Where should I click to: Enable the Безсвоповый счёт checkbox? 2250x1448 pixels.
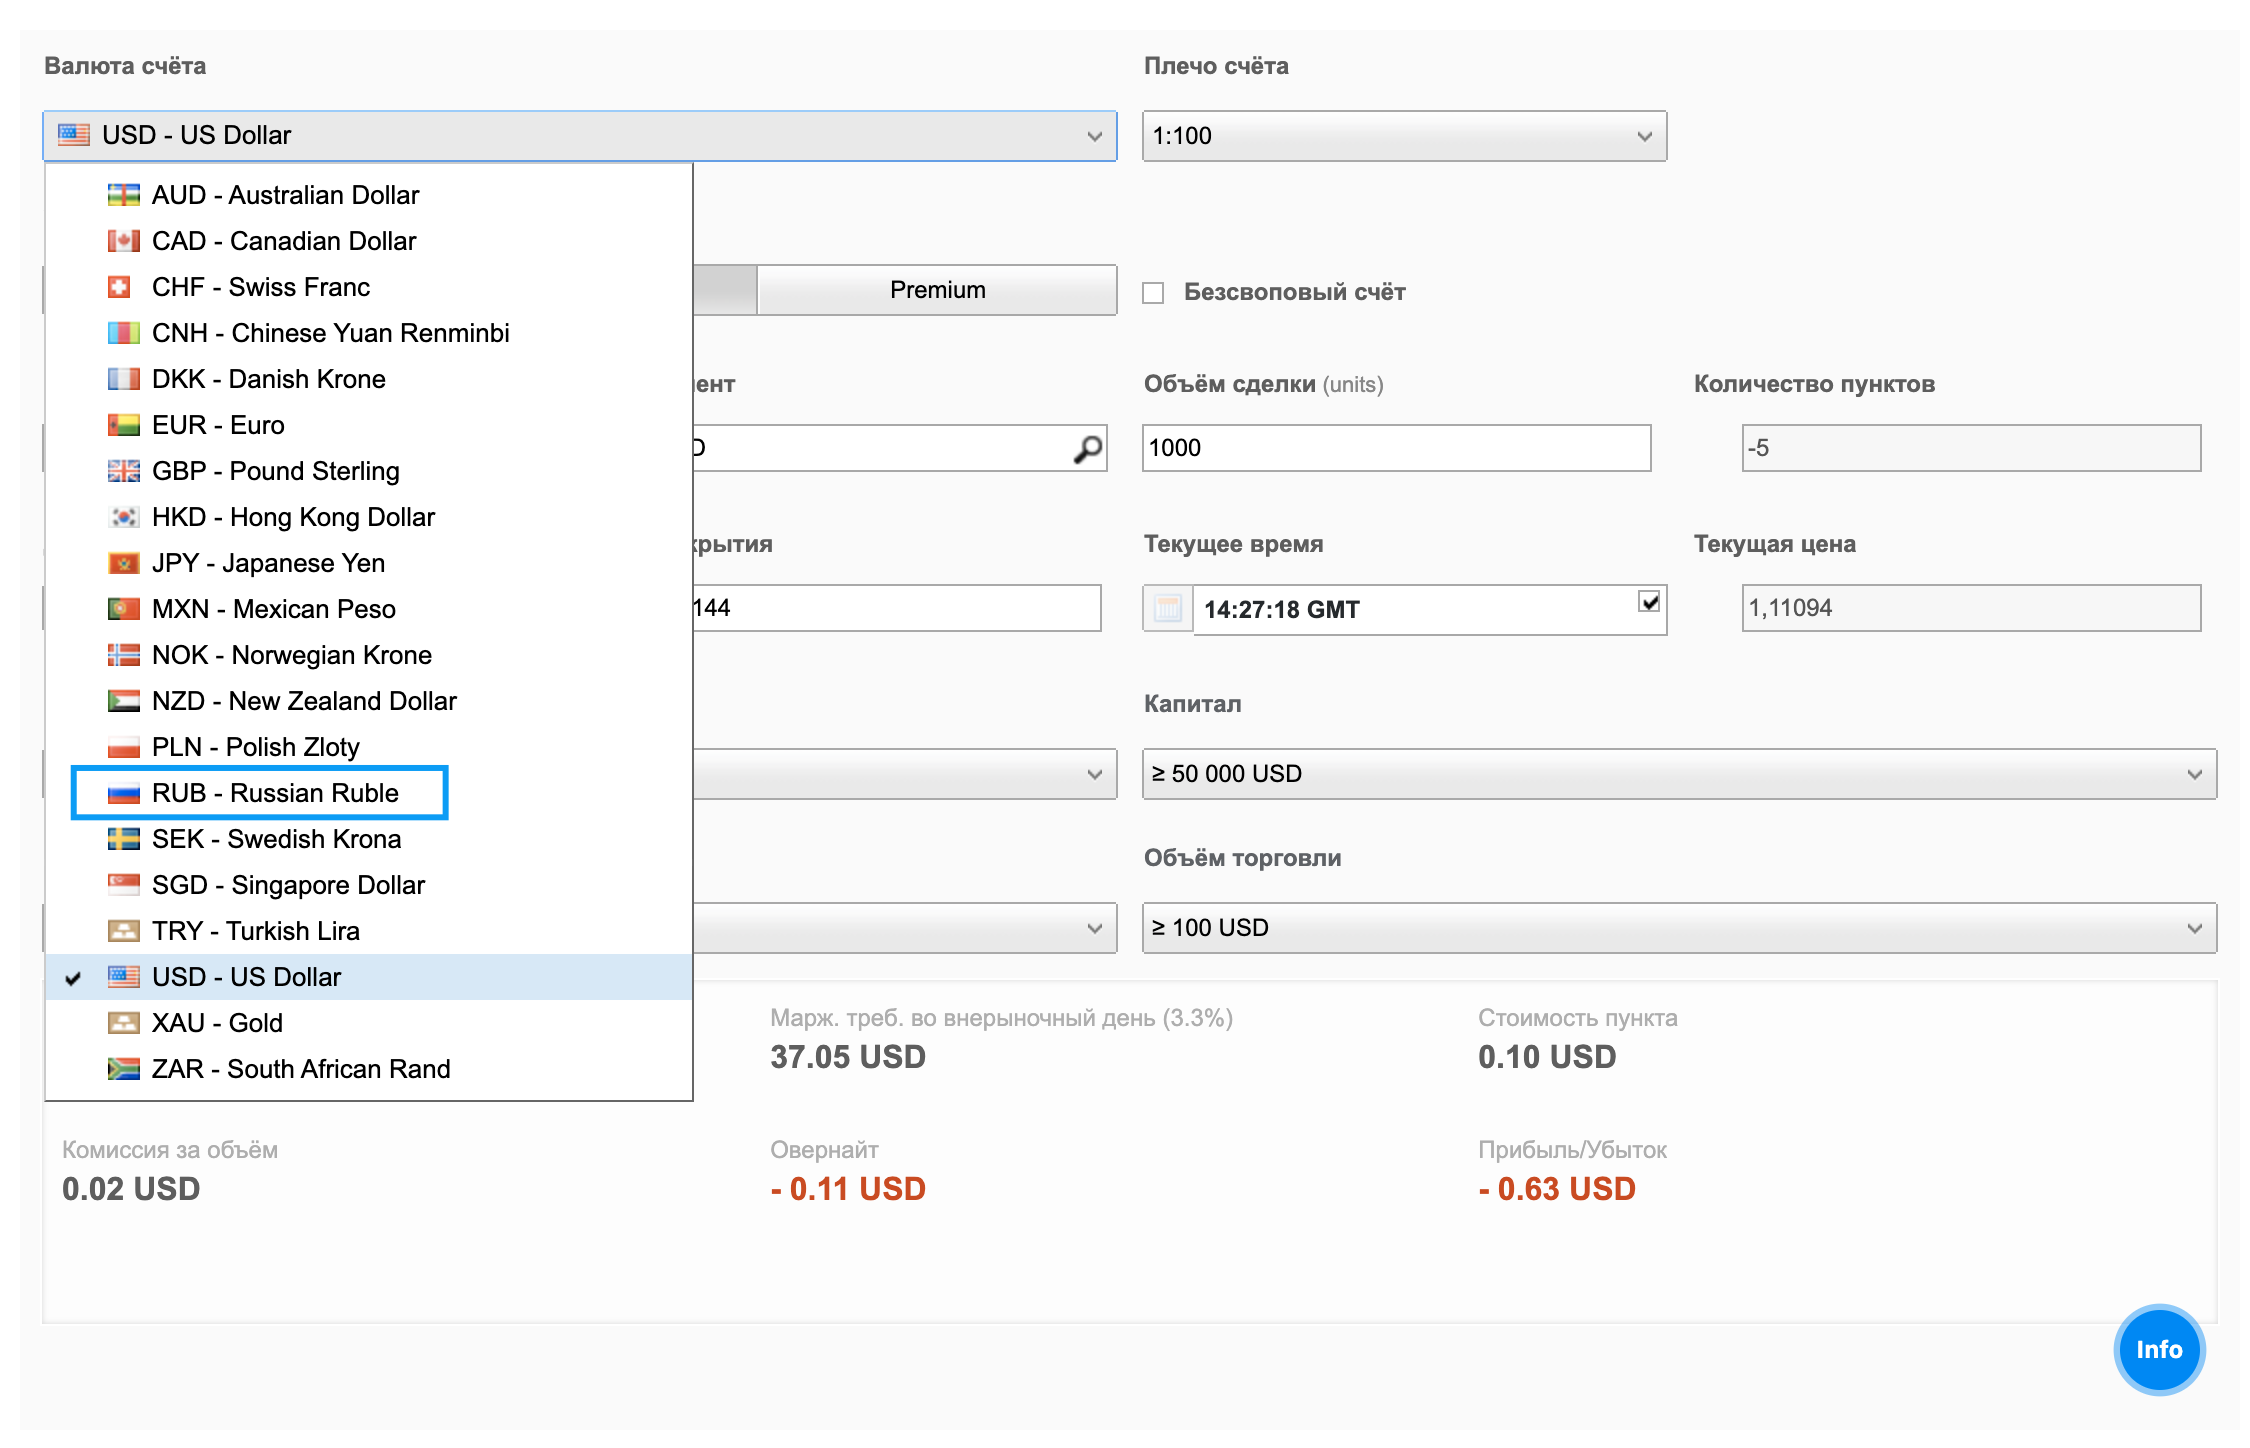tap(1154, 292)
